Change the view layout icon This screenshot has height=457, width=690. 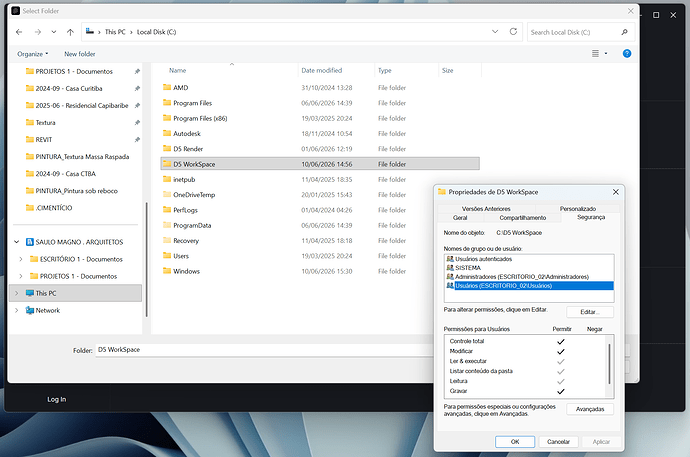click(595, 54)
